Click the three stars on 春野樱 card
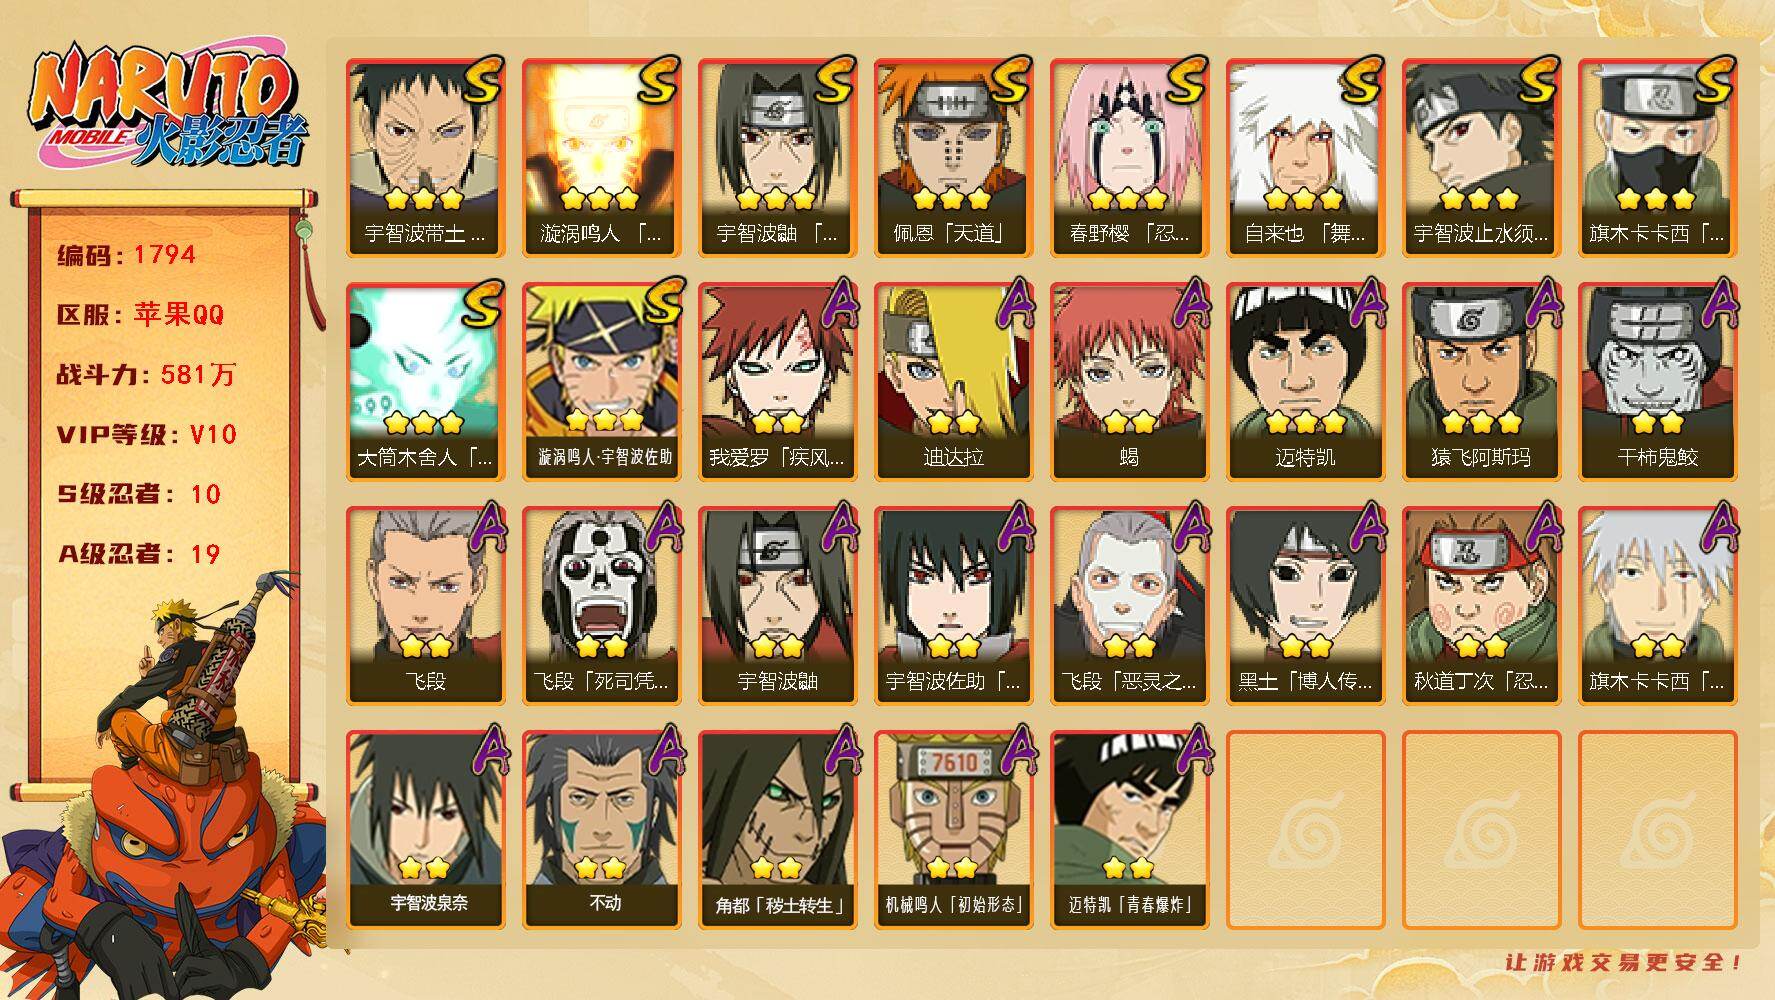Image resolution: width=1775 pixels, height=1000 pixels. click(1128, 198)
